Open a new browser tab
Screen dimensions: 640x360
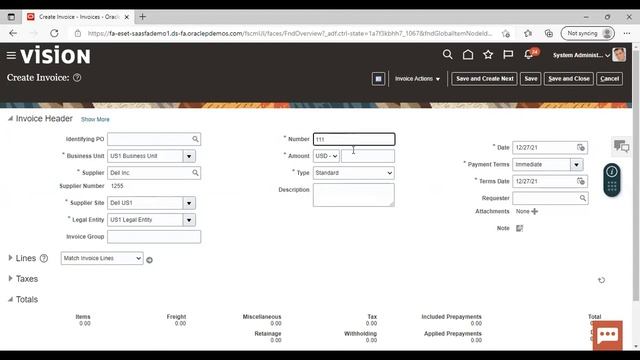click(x=142, y=17)
